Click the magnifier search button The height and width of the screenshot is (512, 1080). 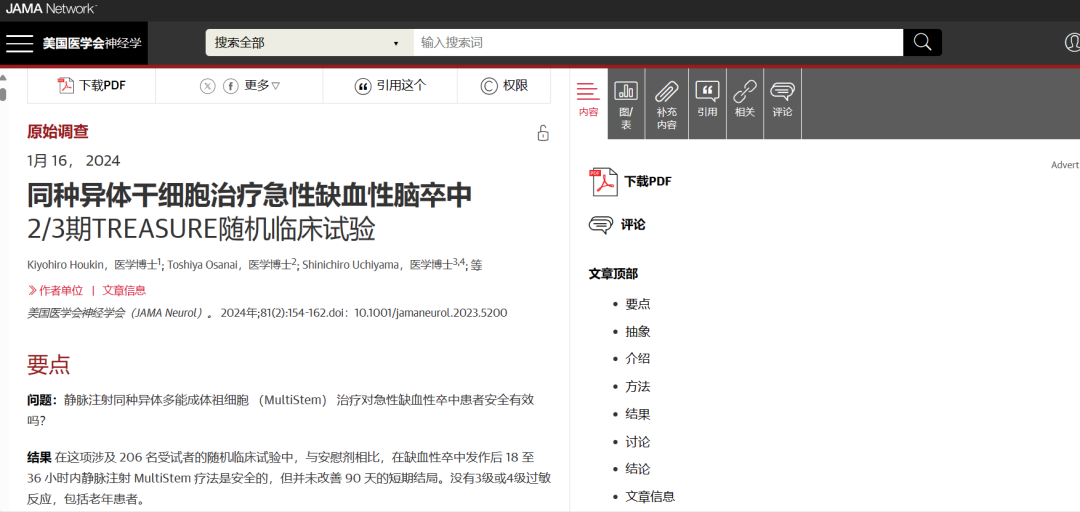[x=922, y=43]
